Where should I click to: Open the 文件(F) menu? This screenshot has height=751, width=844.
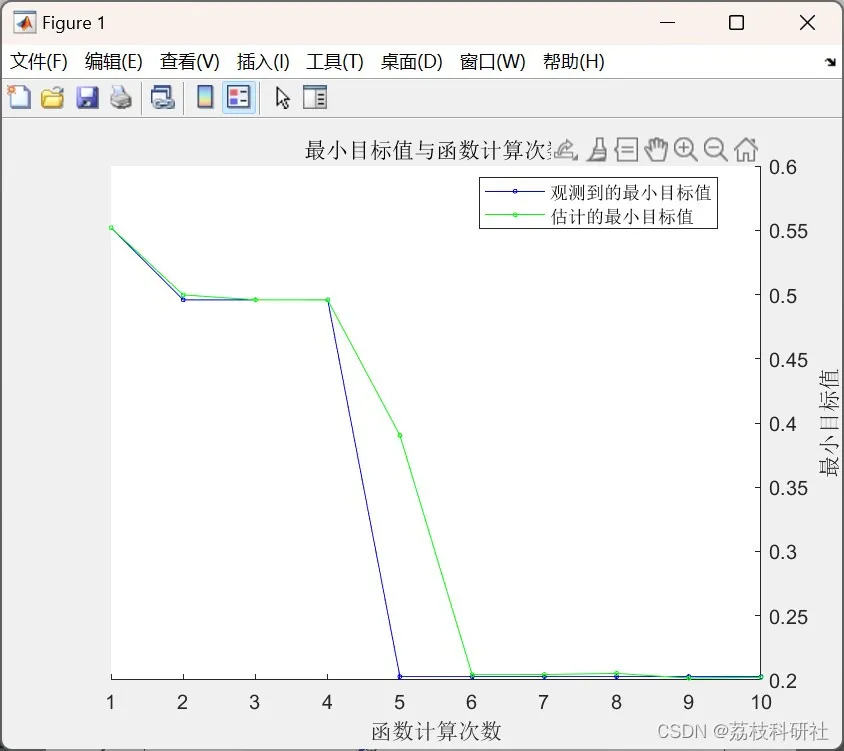pos(39,62)
